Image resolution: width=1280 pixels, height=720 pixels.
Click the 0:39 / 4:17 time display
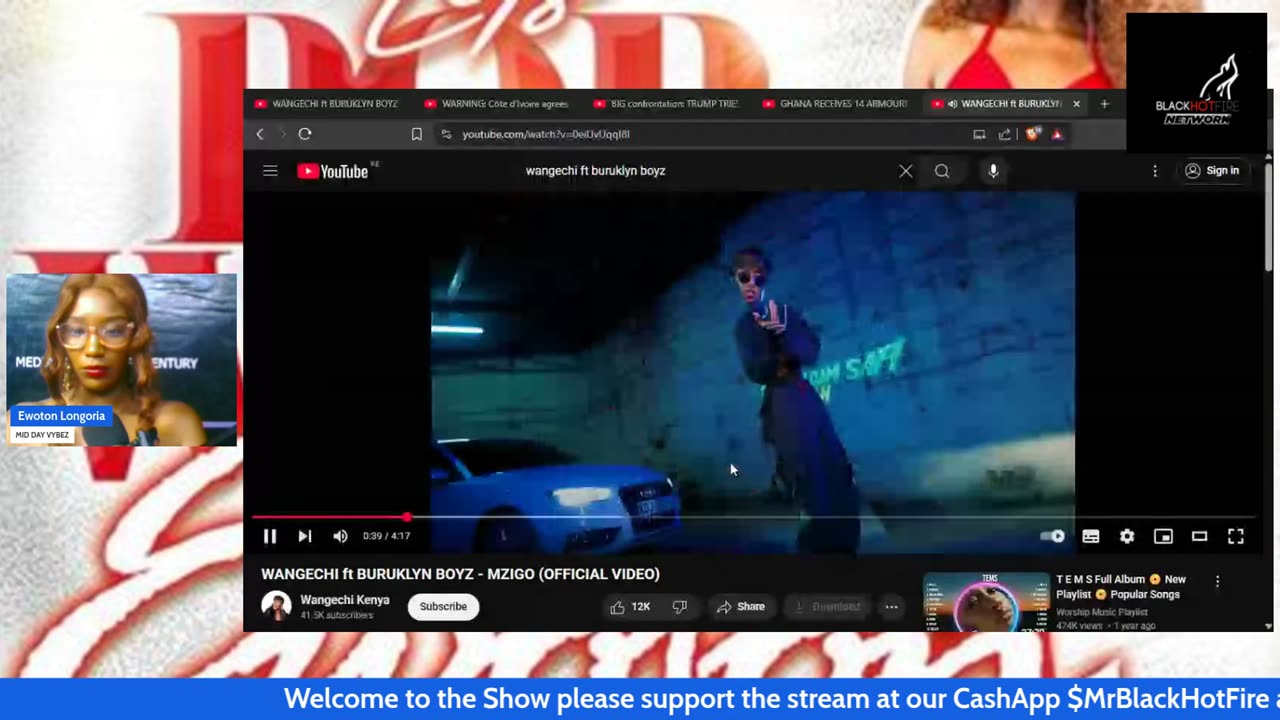coord(386,536)
